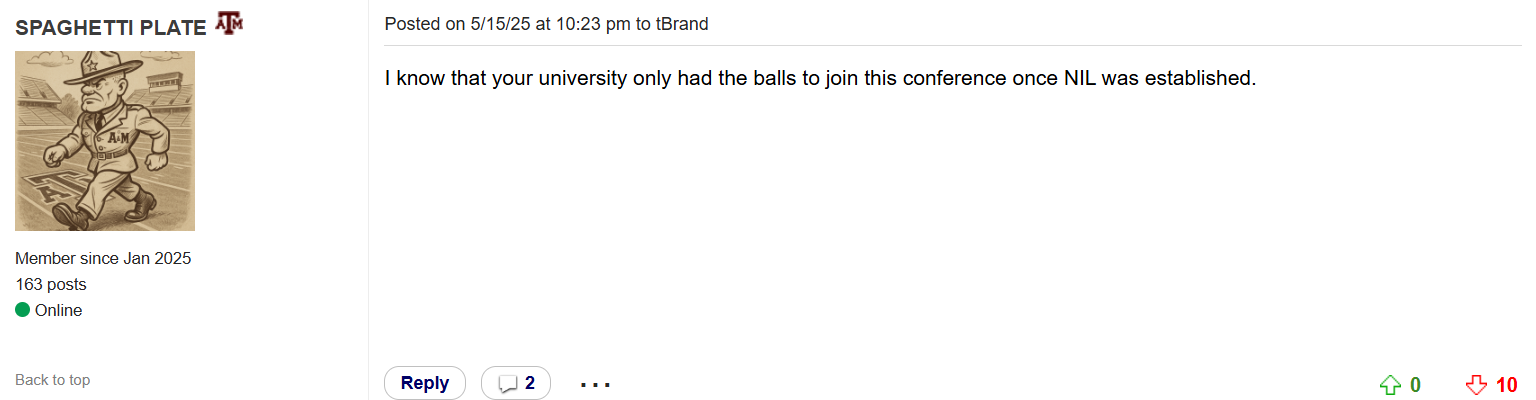Click the Texas A&M logo beside the username
Viewport: 1536px width, 400px height.
[229, 24]
